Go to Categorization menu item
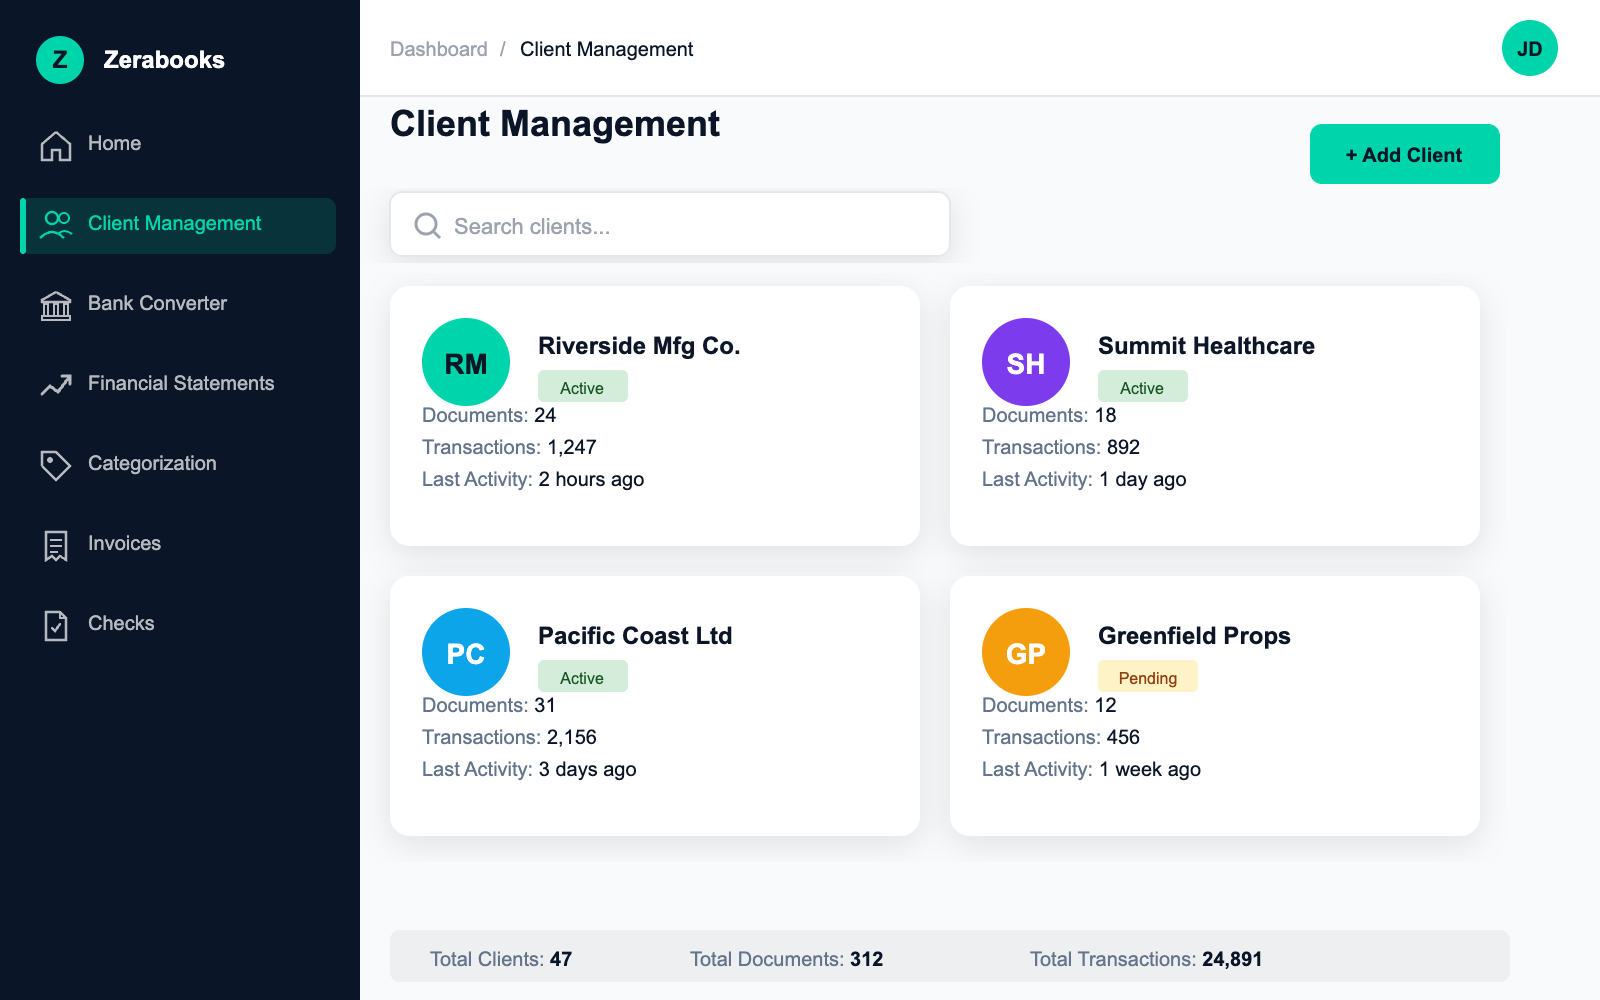1600x1000 pixels. [152, 464]
